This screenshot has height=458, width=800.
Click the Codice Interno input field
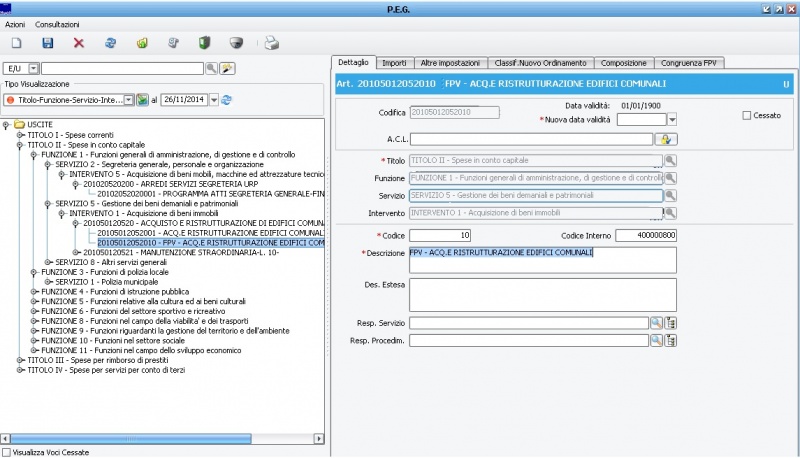click(x=646, y=235)
